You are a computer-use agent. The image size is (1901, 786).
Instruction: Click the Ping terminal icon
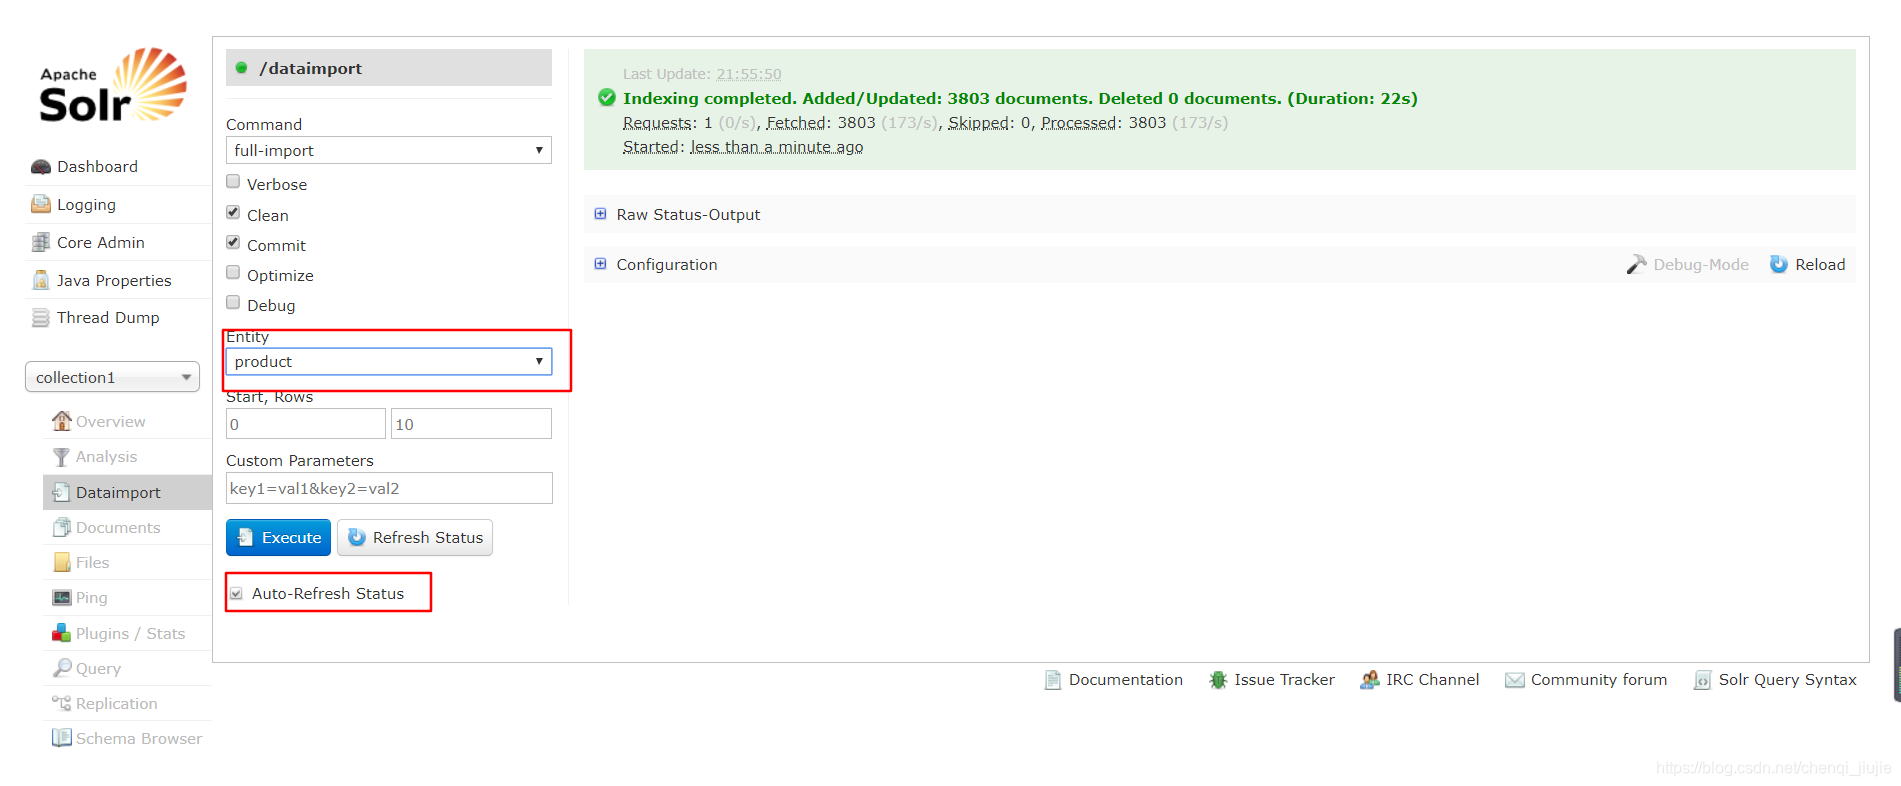pos(62,597)
